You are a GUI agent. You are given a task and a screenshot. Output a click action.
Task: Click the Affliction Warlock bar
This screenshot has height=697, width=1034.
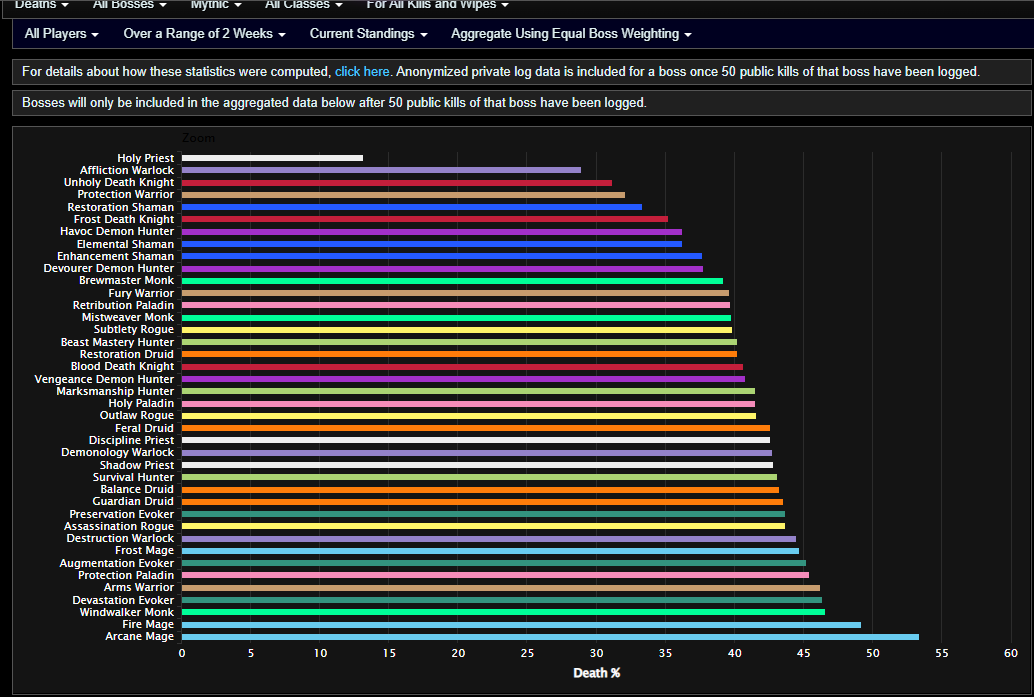381,170
